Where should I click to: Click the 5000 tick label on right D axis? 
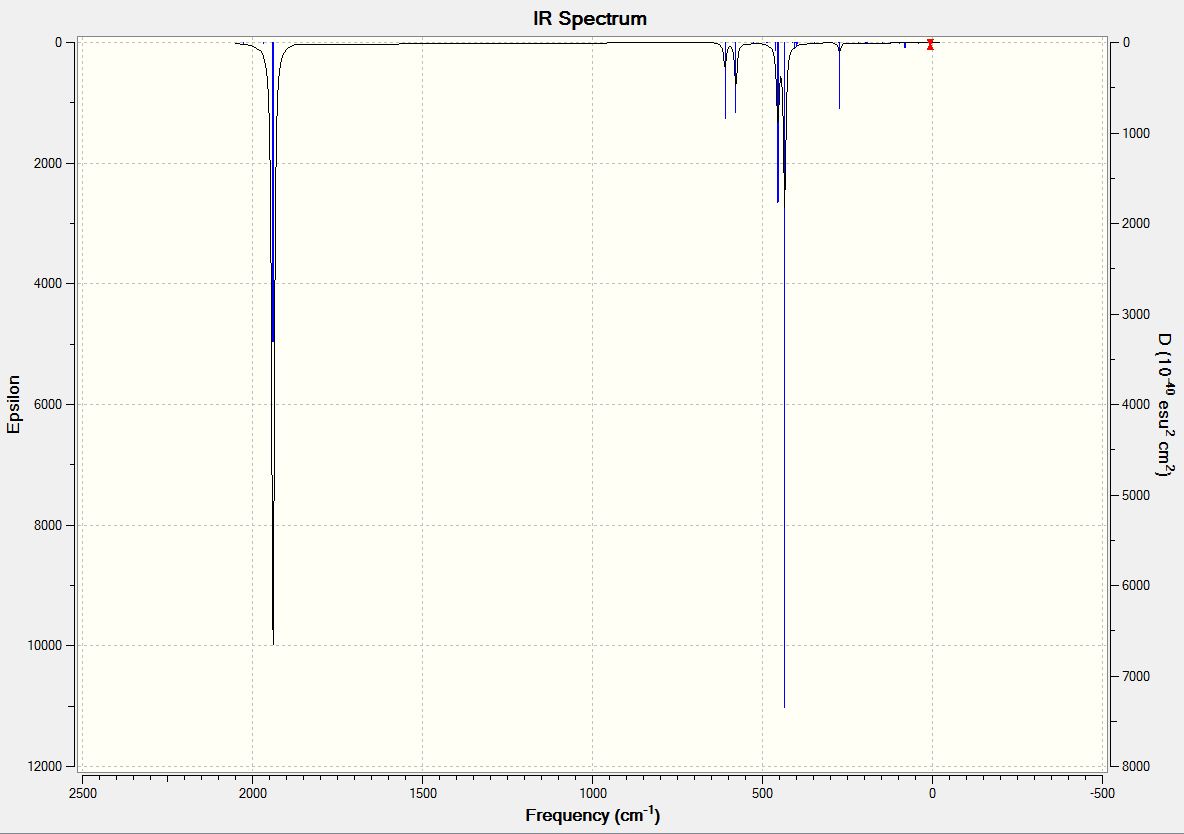point(1136,495)
